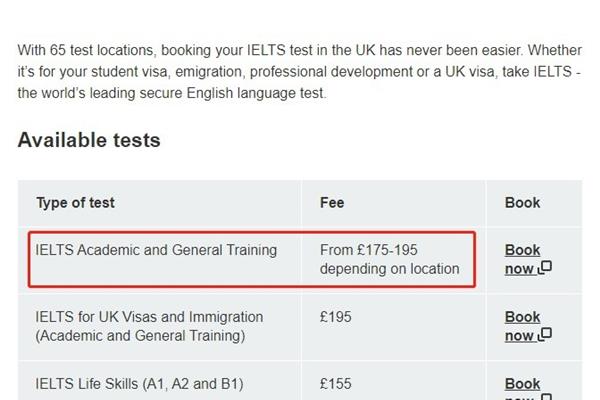
Task: Click the text 'depending on location'
Action: tap(390, 269)
